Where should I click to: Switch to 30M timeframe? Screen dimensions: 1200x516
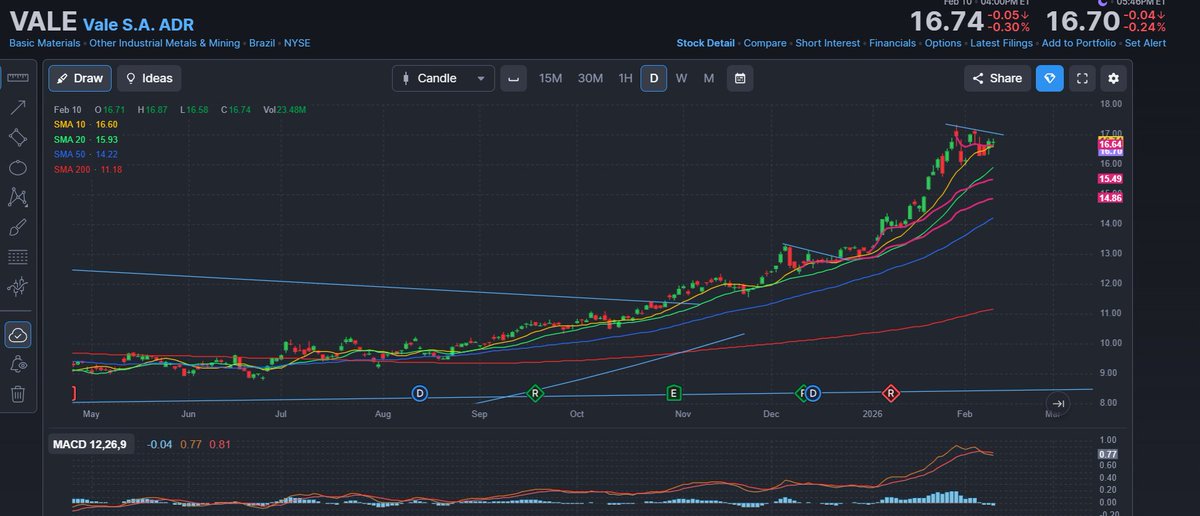[x=590, y=78]
